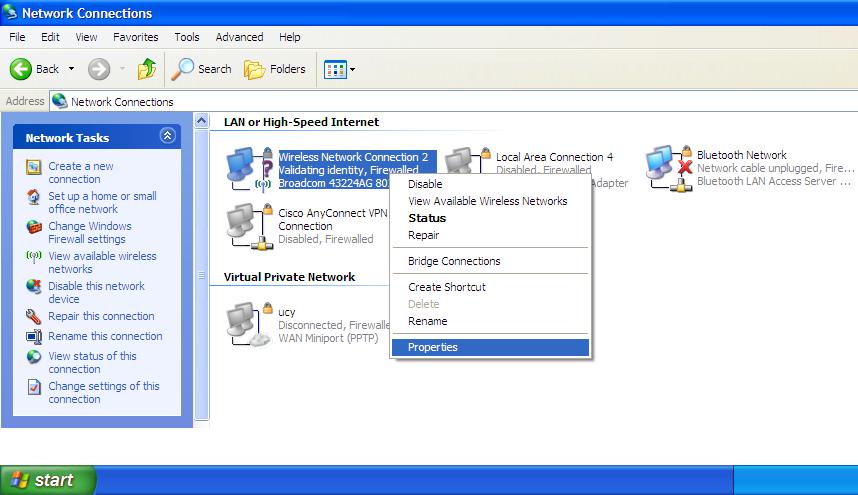The image size is (858, 495).
Task: Click the Up folder icon
Action: pyautogui.click(x=147, y=69)
